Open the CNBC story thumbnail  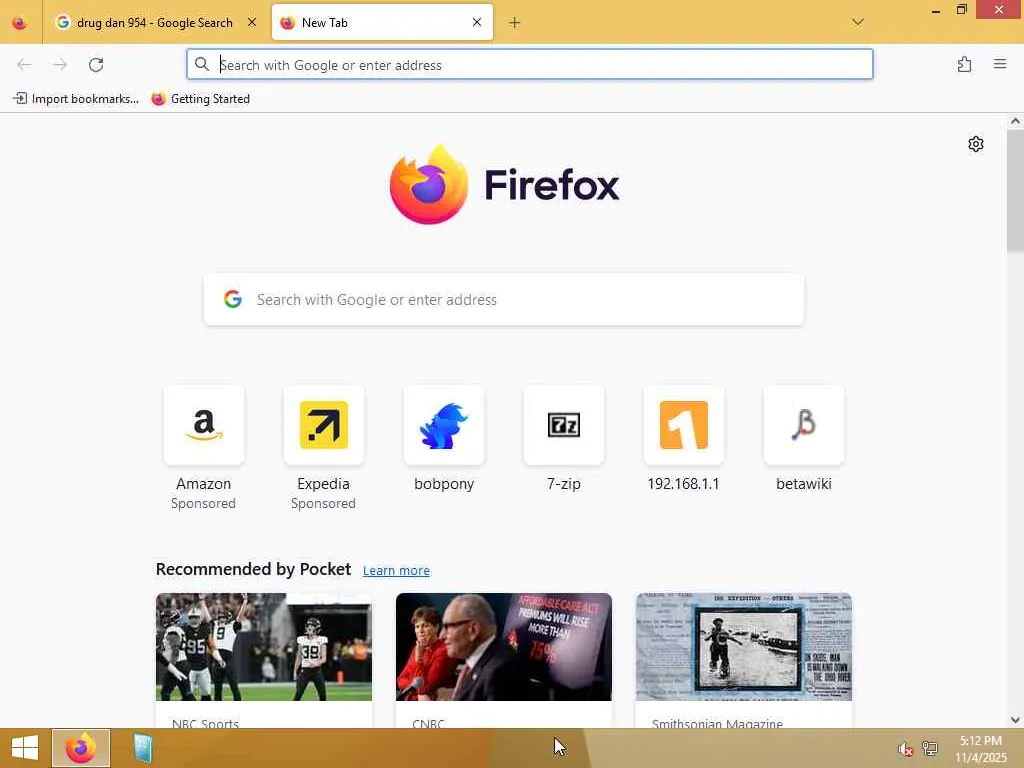[504, 647]
